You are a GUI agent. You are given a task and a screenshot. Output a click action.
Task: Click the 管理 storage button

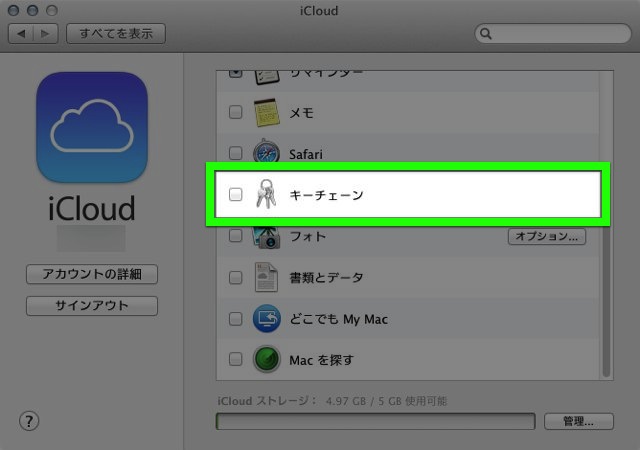pos(578,421)
